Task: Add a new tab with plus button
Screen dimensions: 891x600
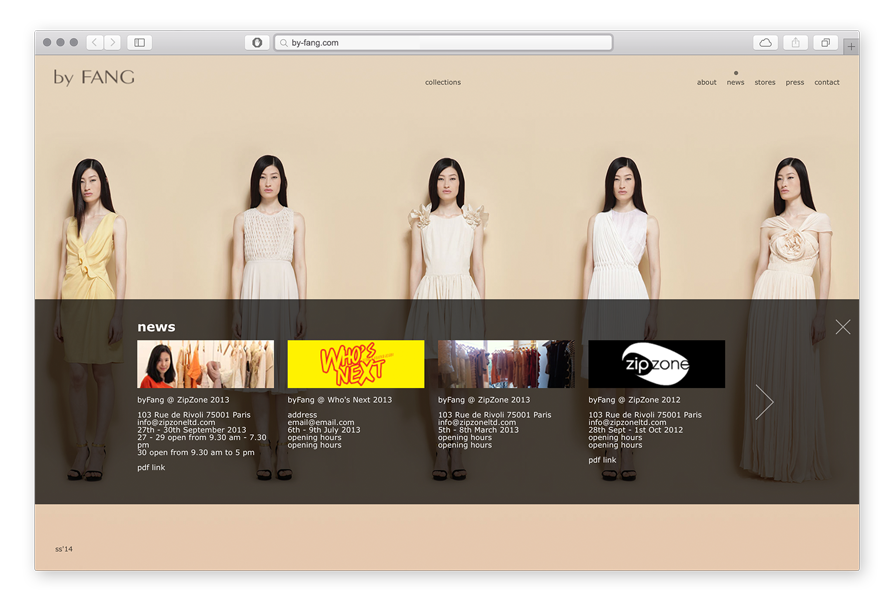Action: [851, 46]
